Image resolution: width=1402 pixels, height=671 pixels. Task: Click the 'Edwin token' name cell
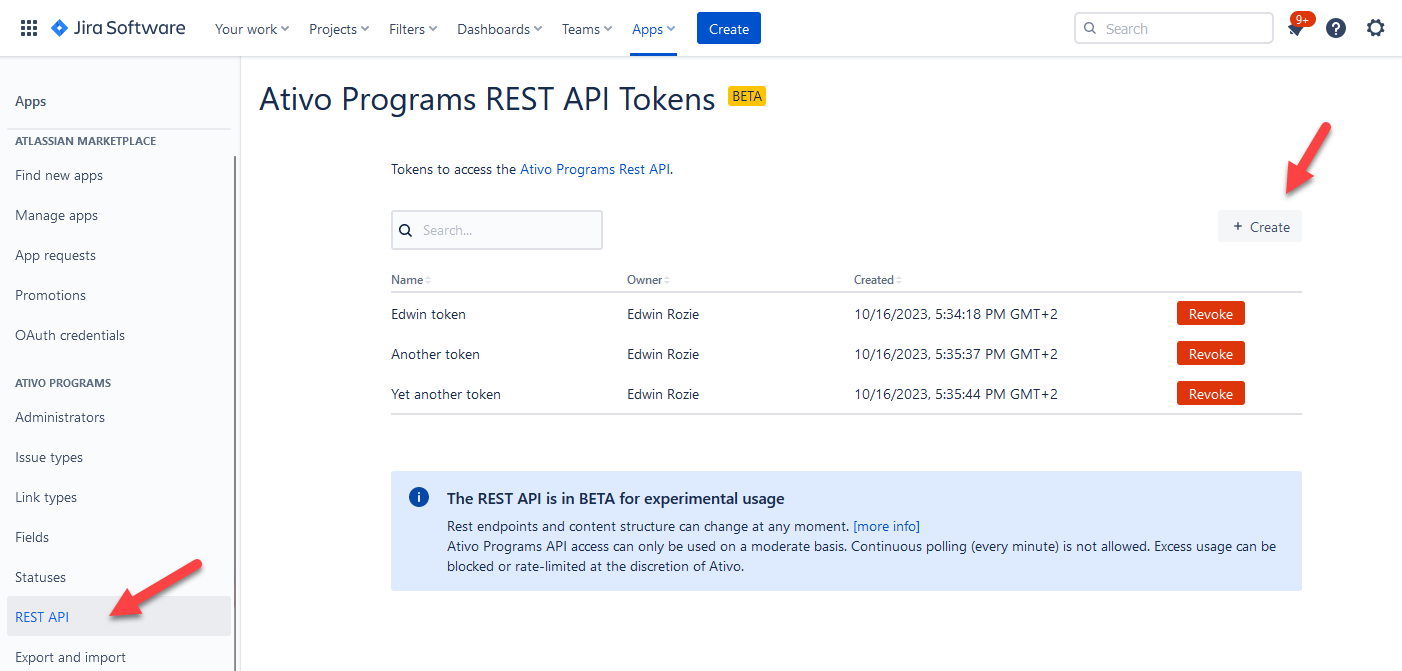(x=429, y=314)
